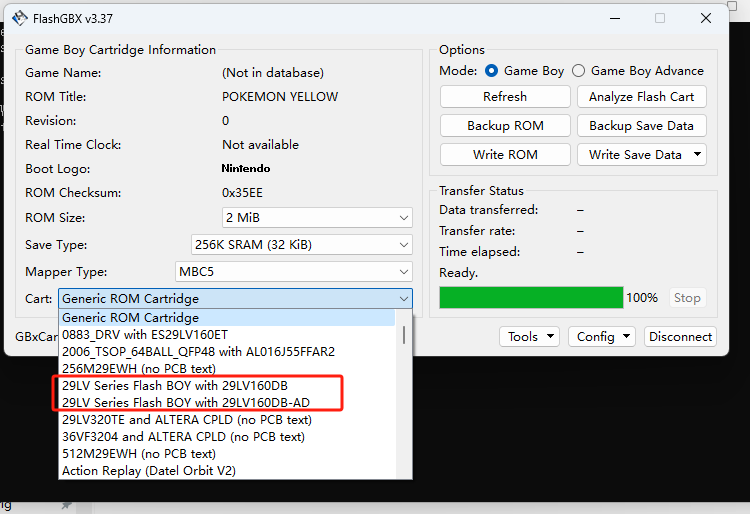This screenshot has height=514, width=750.
Task: Open the Save Type combo box
Action: tap(301, 245)
